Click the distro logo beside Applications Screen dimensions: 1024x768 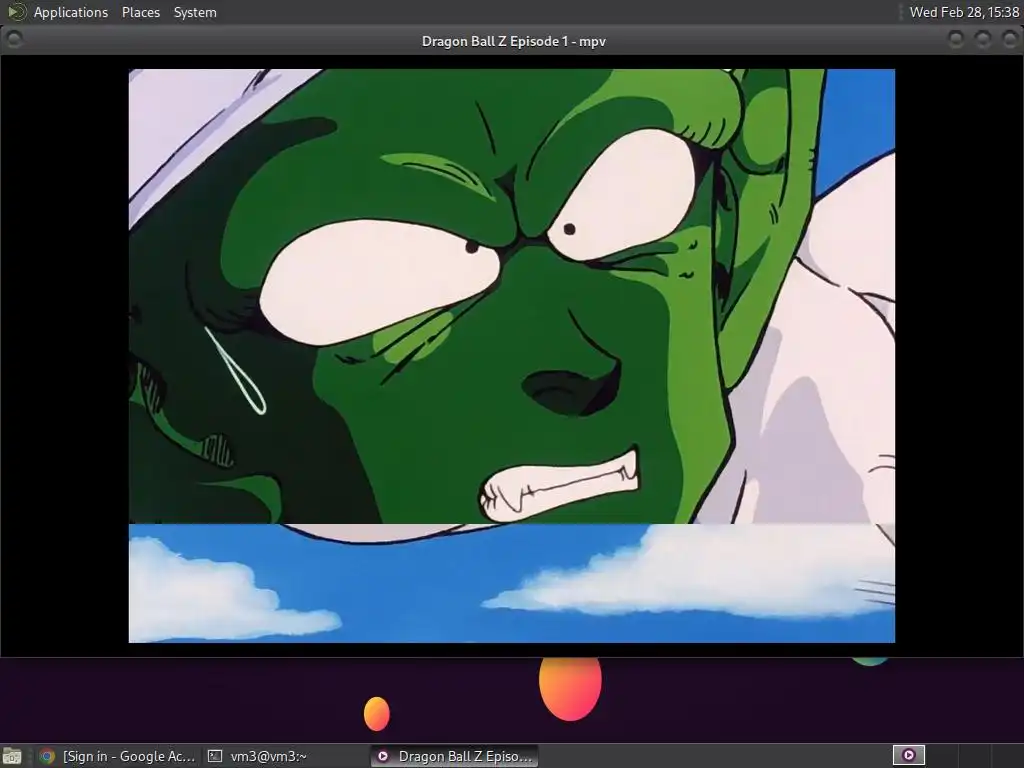coord(16,11)
